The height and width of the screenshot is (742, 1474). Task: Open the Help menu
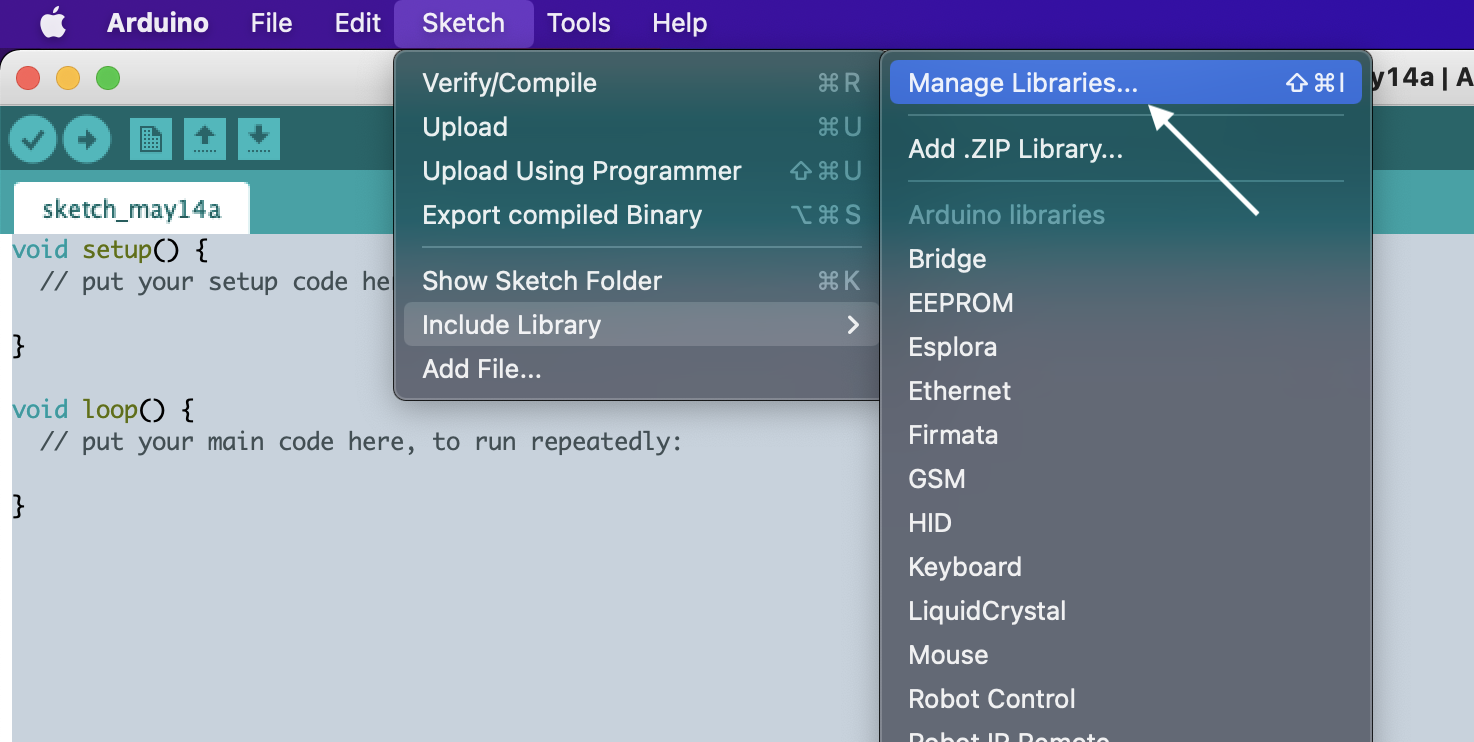pyautogui.click(x=680, y=23)
